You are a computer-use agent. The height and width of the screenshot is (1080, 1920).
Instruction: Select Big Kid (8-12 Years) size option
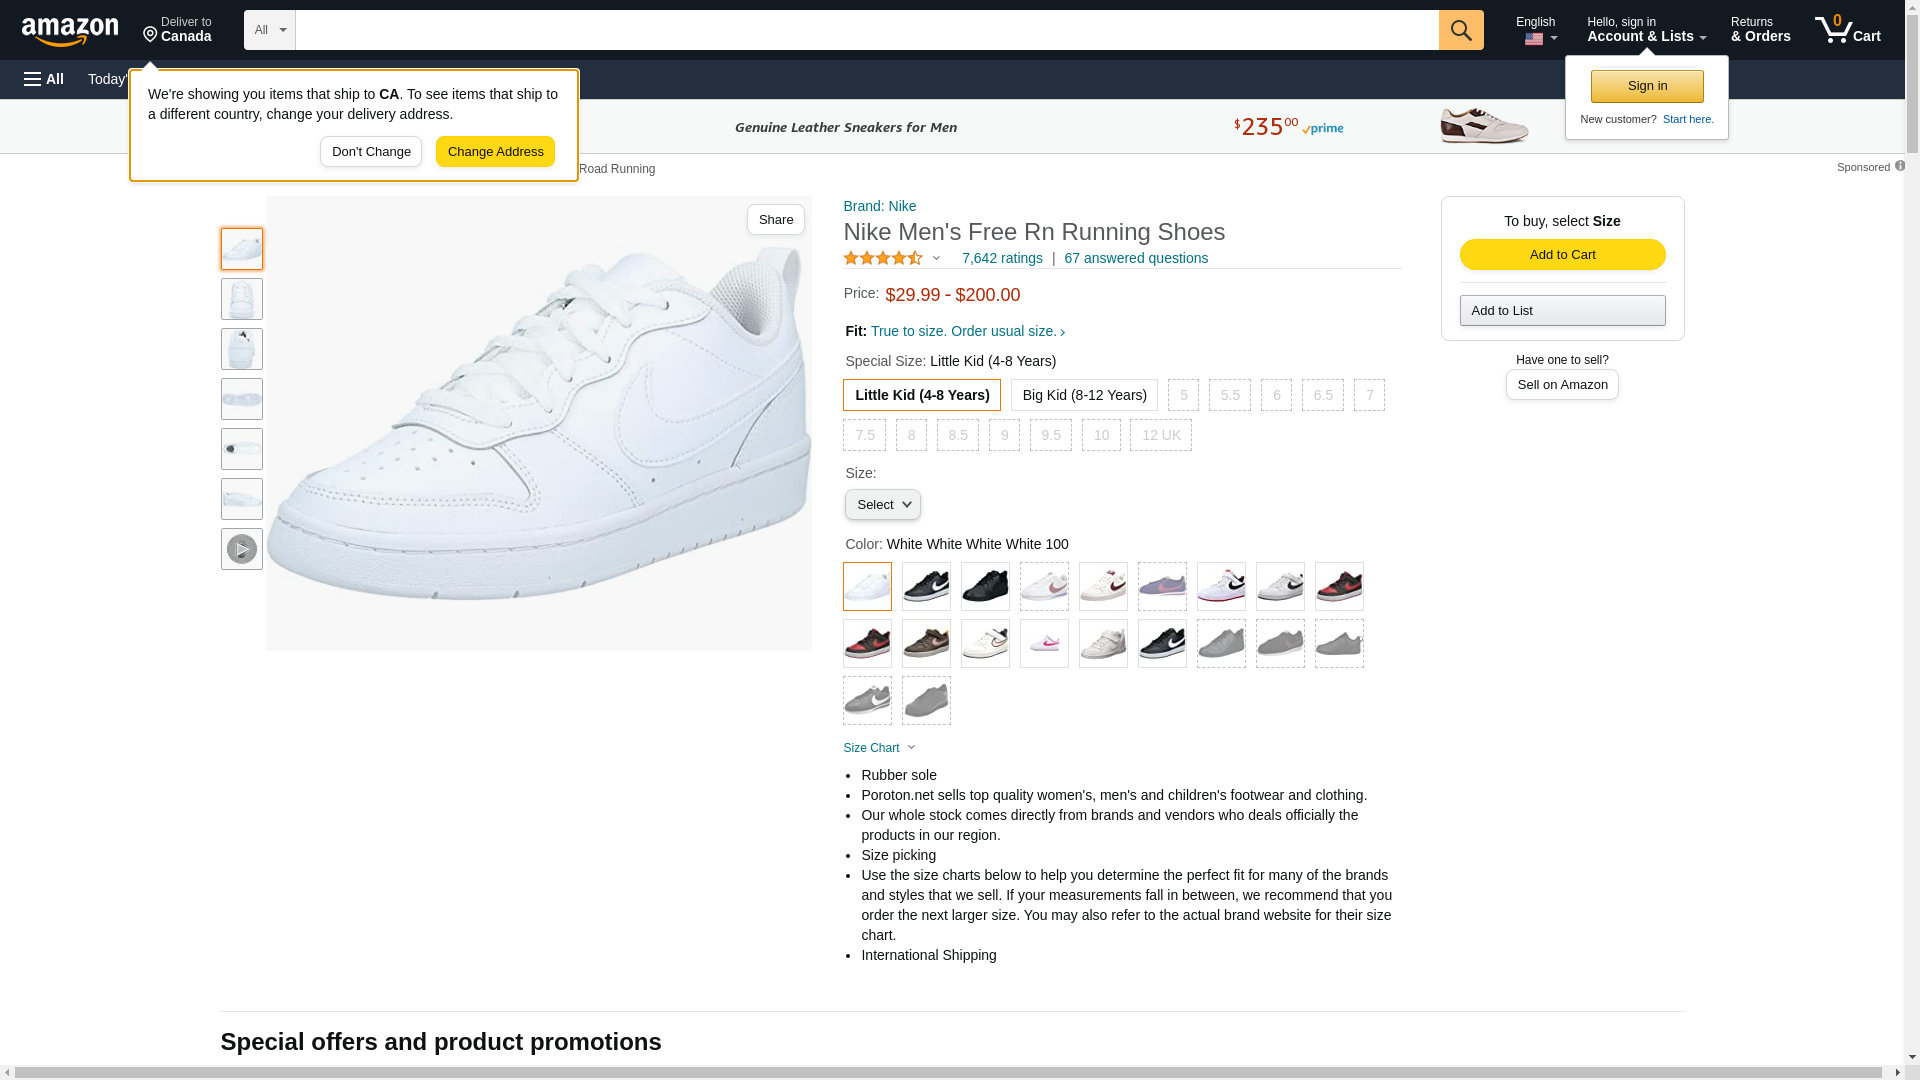pos(1084,395)
